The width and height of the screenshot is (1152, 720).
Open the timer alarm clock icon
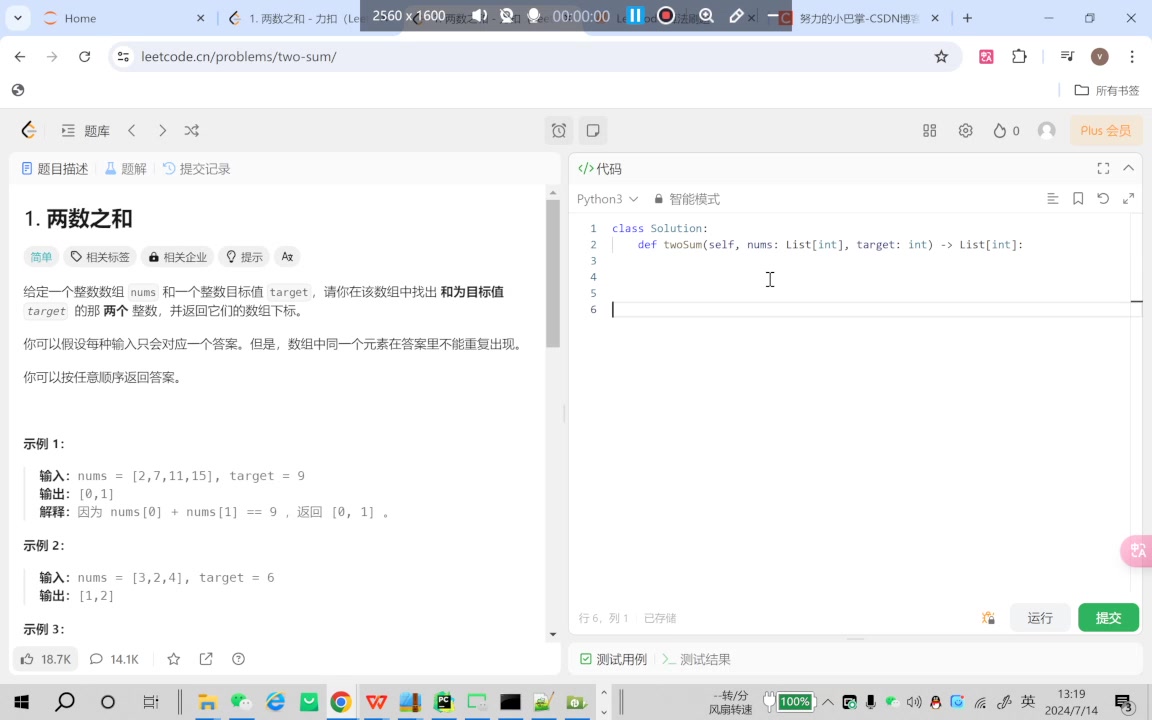pos(559,131)
